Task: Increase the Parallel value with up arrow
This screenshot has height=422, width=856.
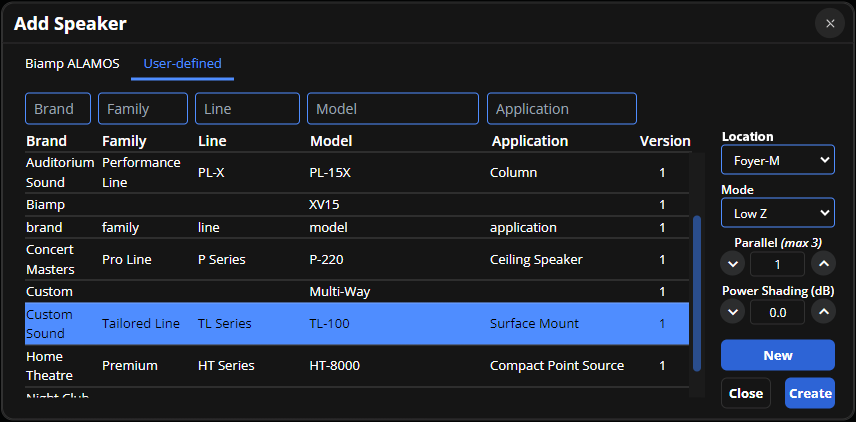Action: point(822,264)
